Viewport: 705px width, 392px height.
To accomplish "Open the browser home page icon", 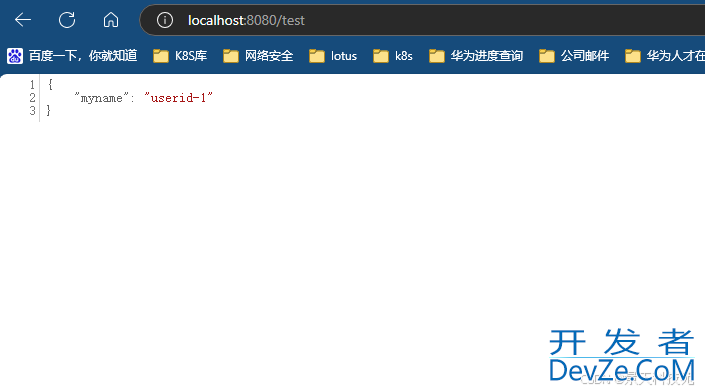I will tap(111, 20).
